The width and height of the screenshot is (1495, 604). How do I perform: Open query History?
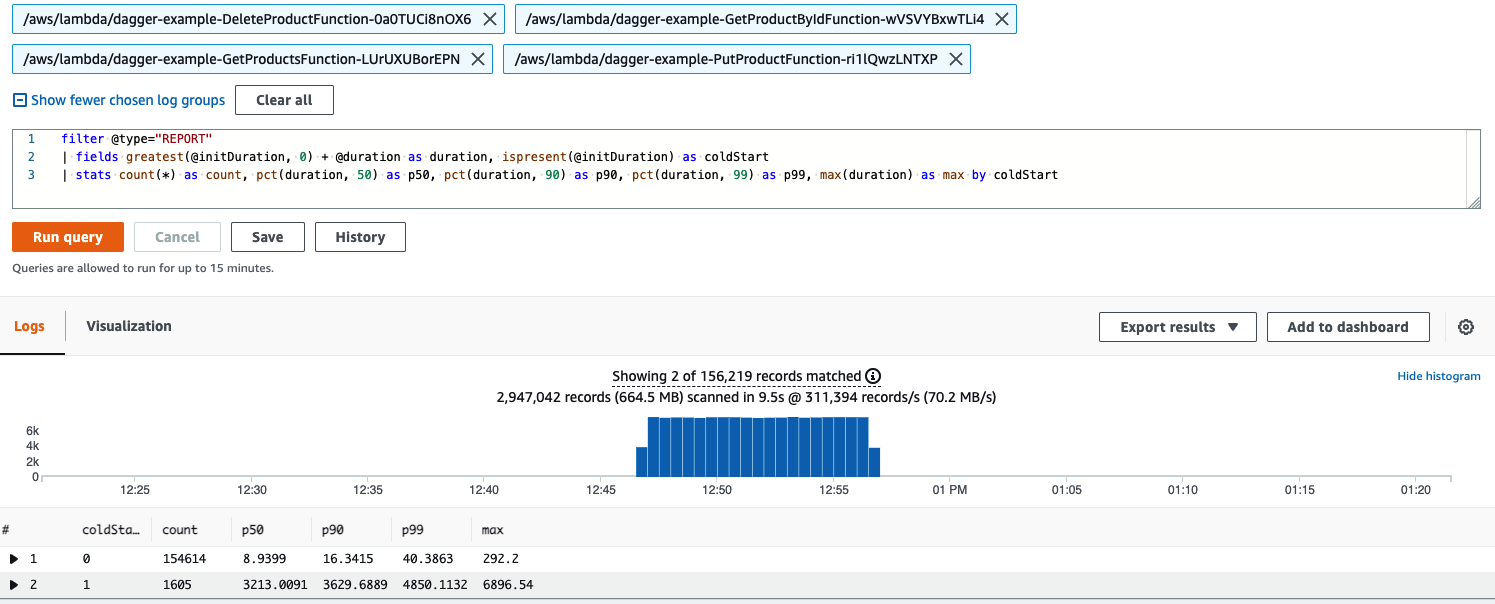[360, 237]
